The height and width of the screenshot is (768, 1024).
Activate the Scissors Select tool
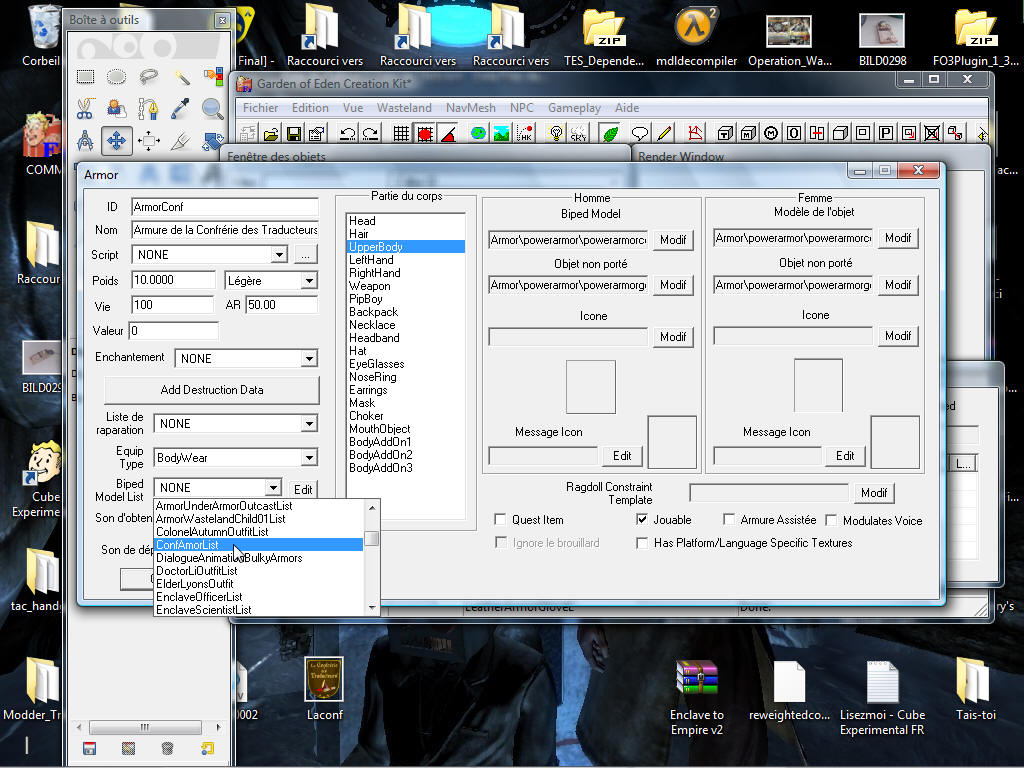tap(86, 108)
